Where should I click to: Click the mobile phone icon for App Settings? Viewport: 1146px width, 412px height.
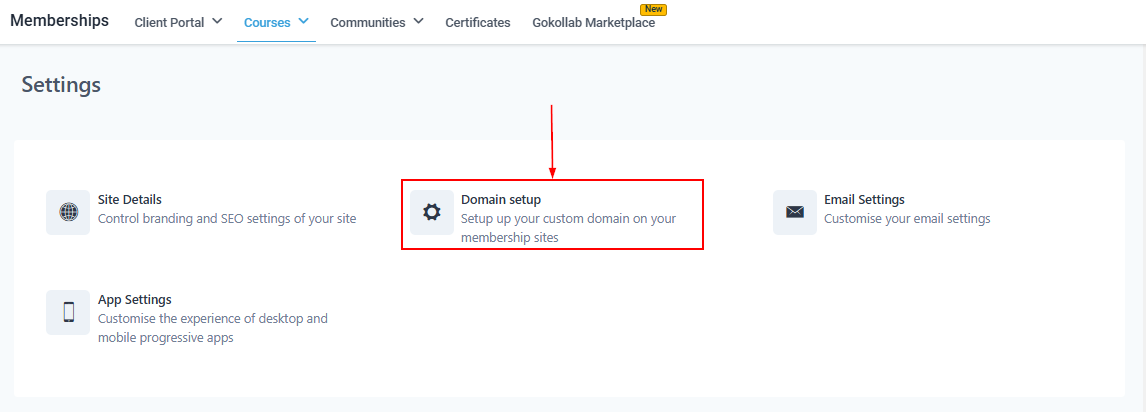(68, 312)
